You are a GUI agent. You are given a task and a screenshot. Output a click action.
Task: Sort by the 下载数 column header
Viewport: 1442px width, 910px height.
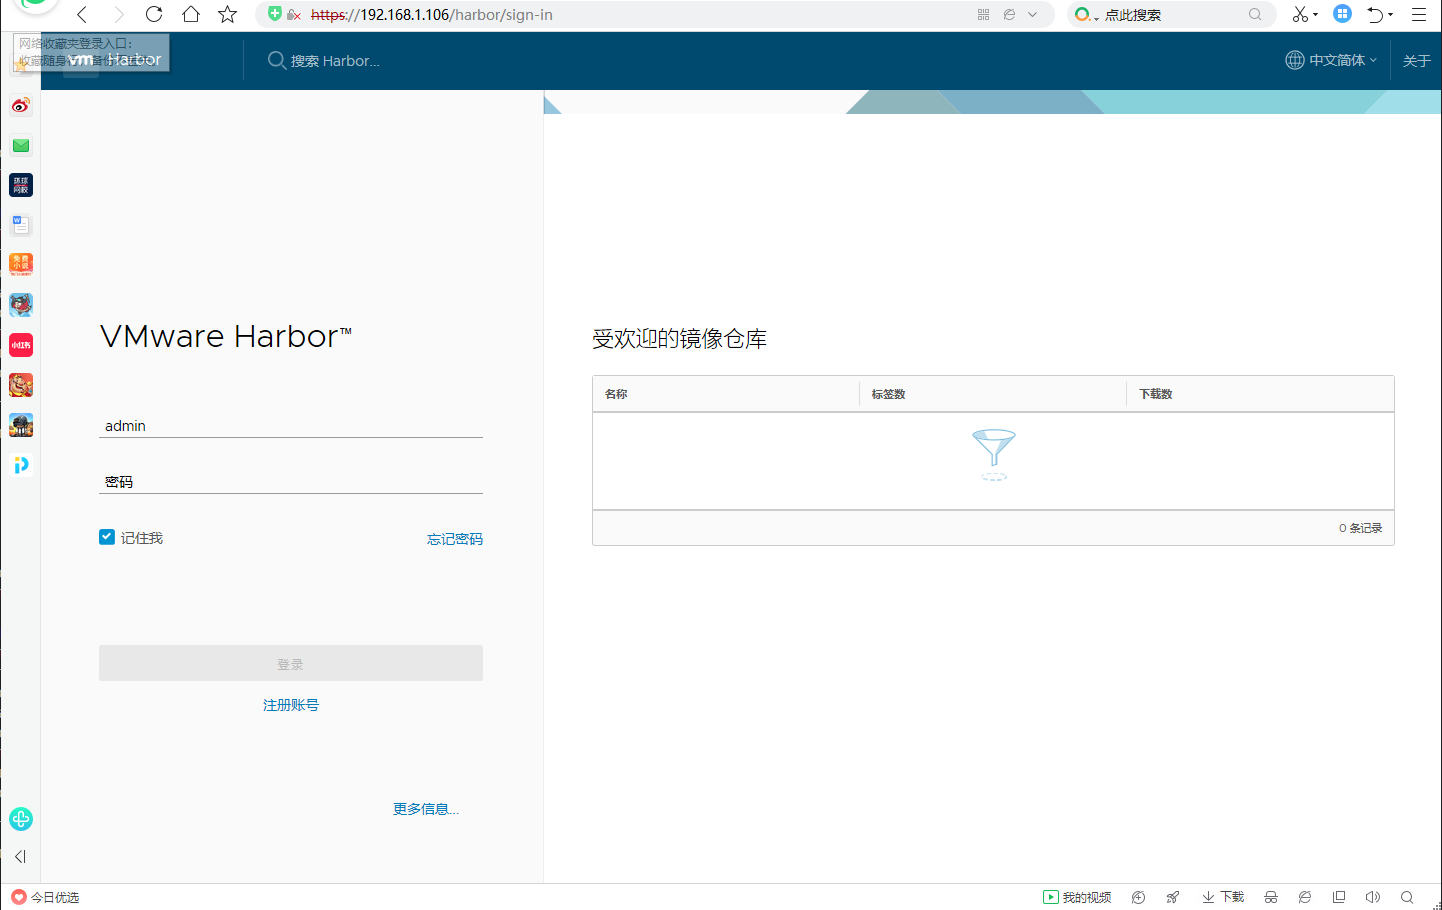click(x=1156, y=394)
